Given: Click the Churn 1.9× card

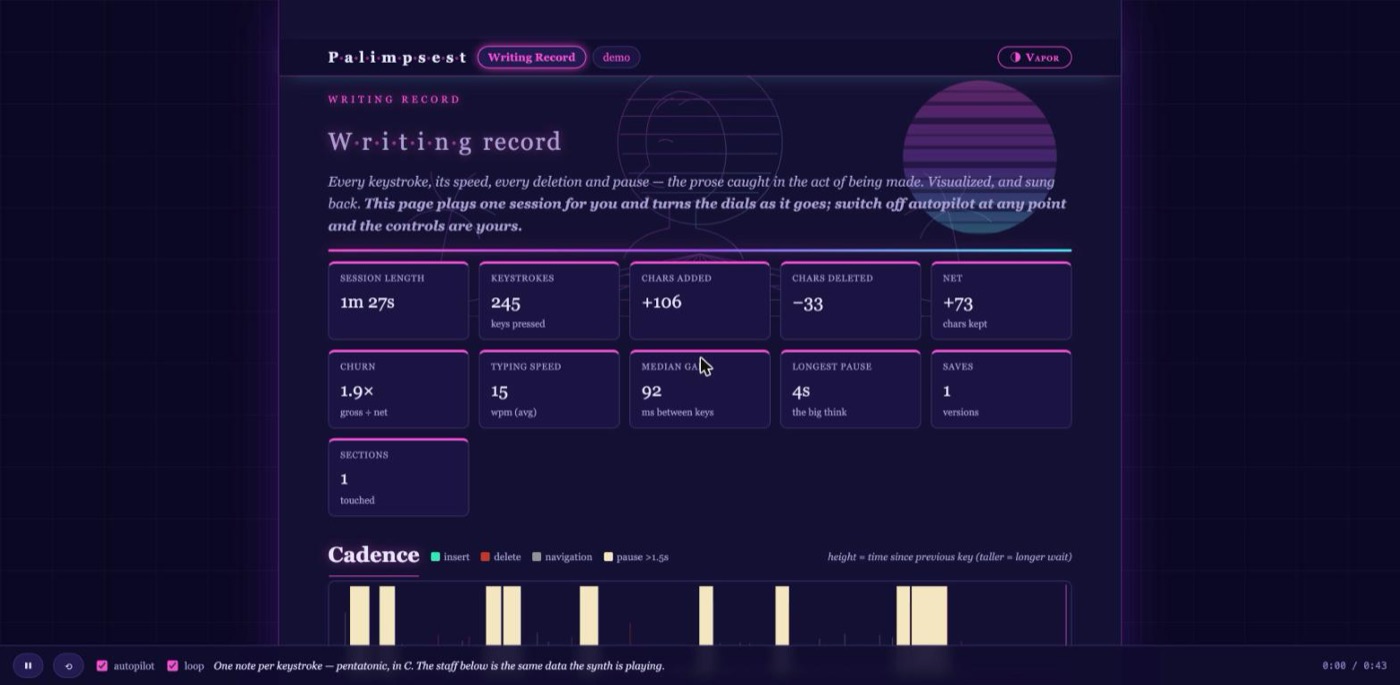Looking at the screenshot, I should pyautogui.click(x=398, y=389).
